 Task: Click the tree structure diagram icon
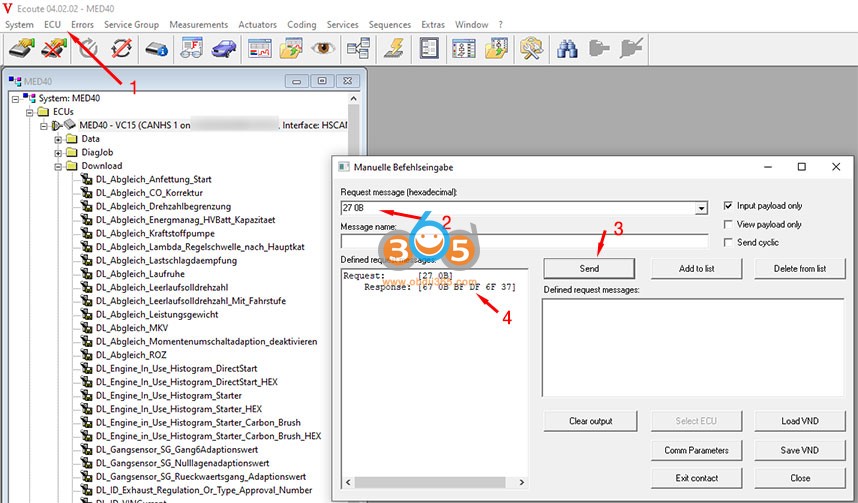click(x=358, y=48)
